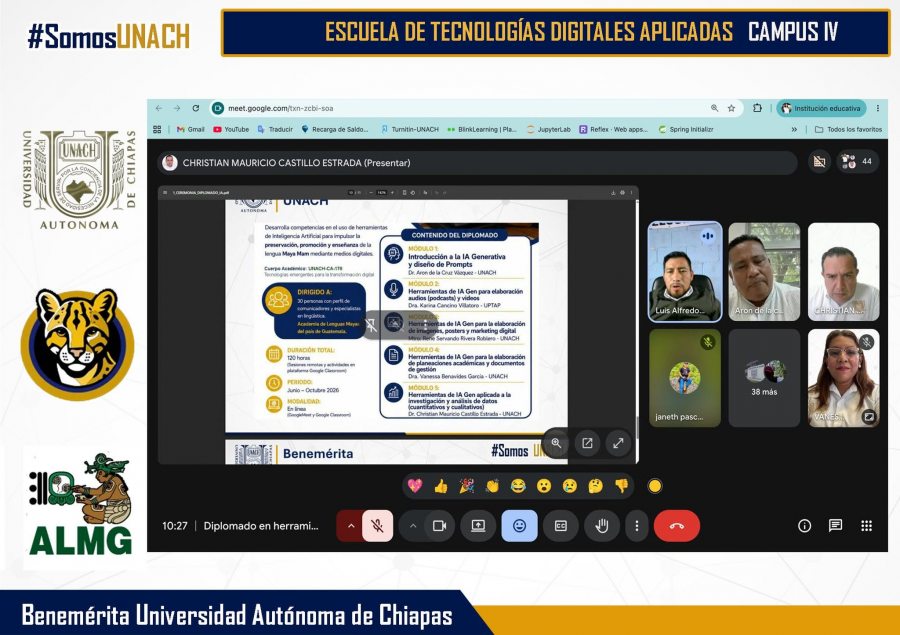This screenshot has height=635, width=900.
Task: Send the clapping hands reaction
Action: point(492,486)
